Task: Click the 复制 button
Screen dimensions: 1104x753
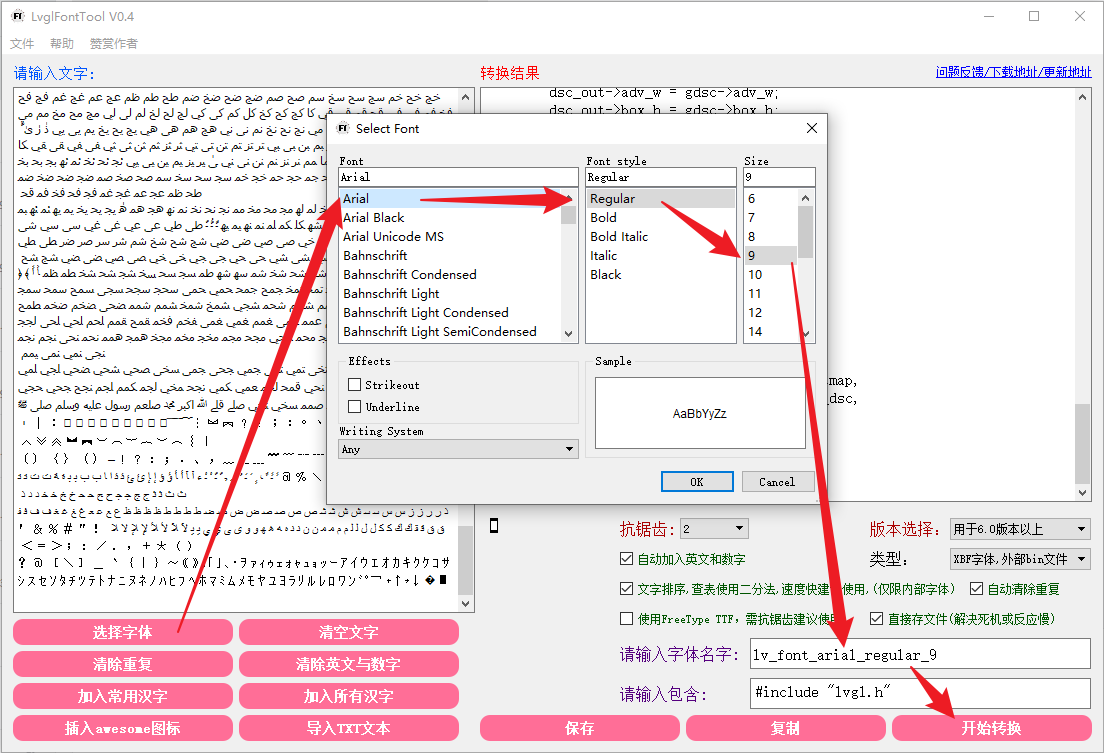Action: (785, 728)
